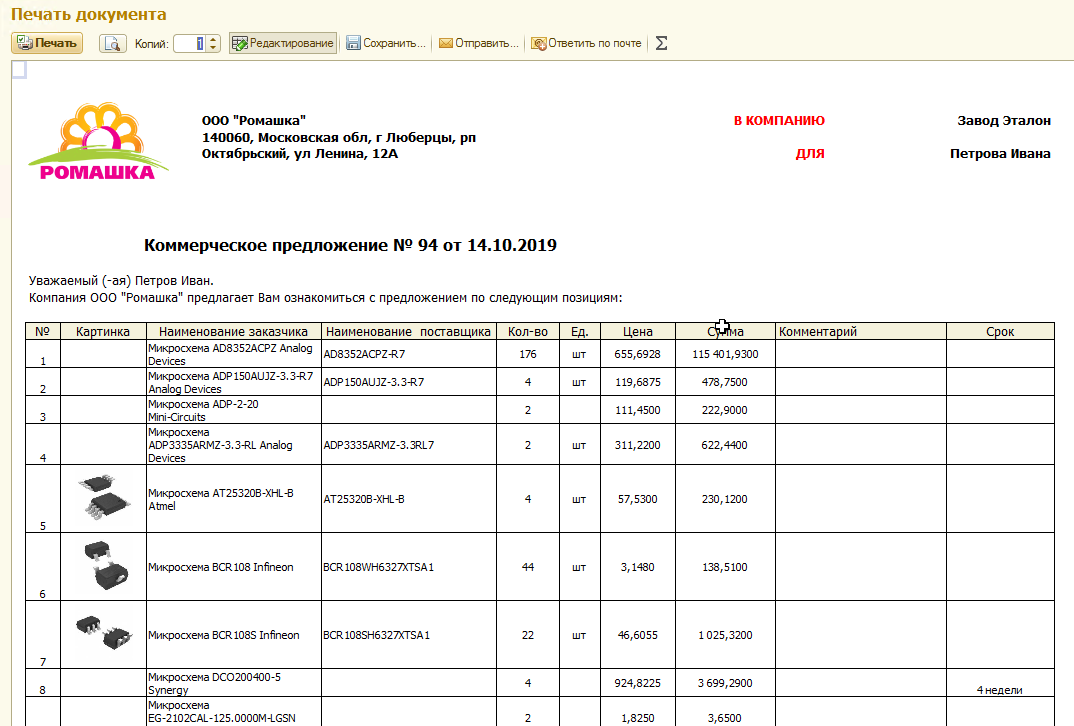
Task: Toggle Редактирование edit mode
Action: point(282,43)
